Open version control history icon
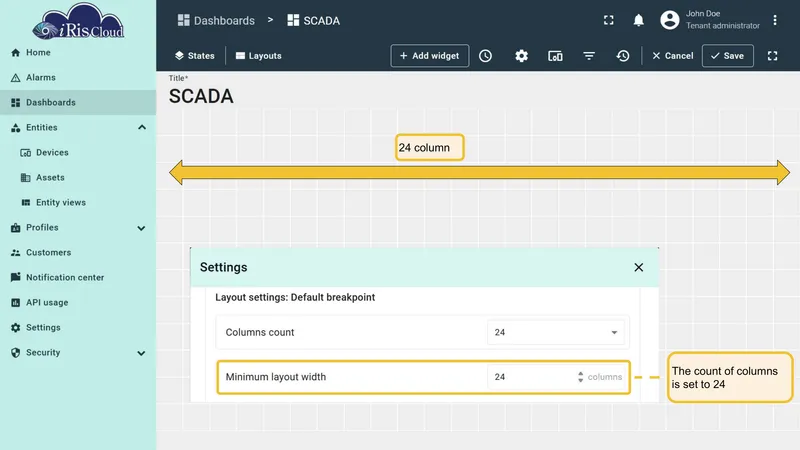 pyautogui.click(x=622, y=56)
